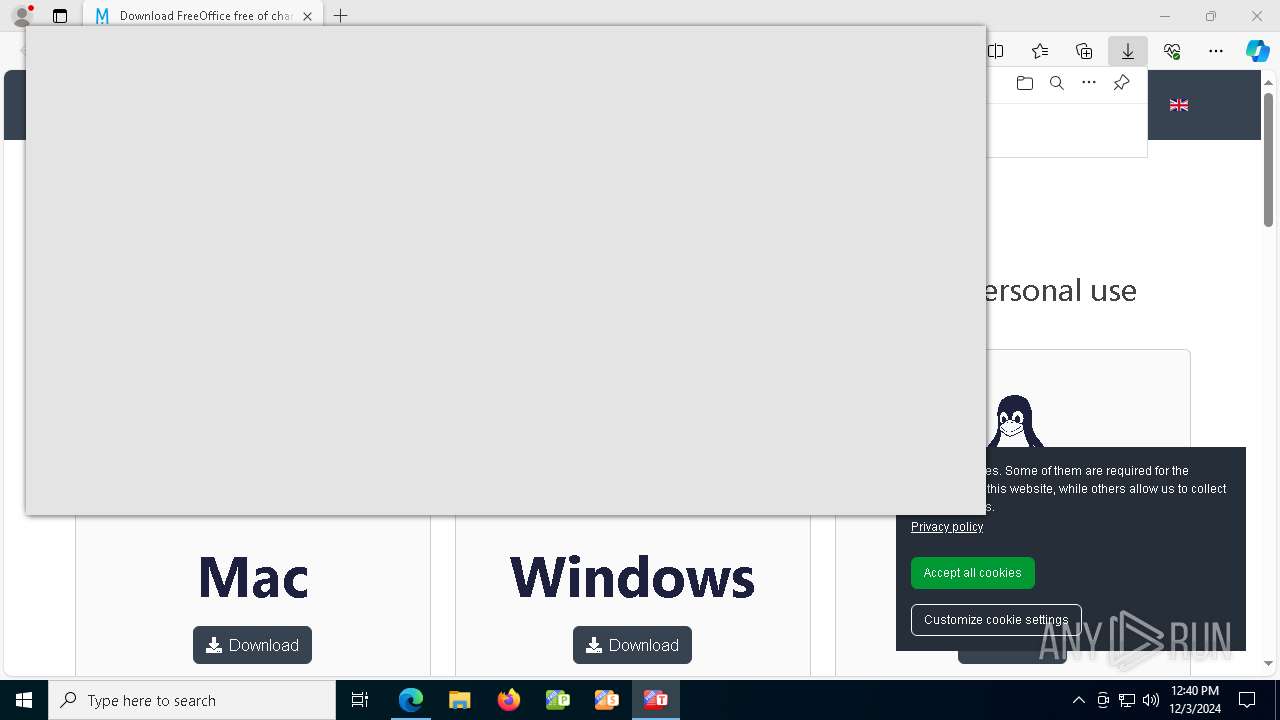
Task: Select the Download FreeOffice tab
Action: coord(203,16)
